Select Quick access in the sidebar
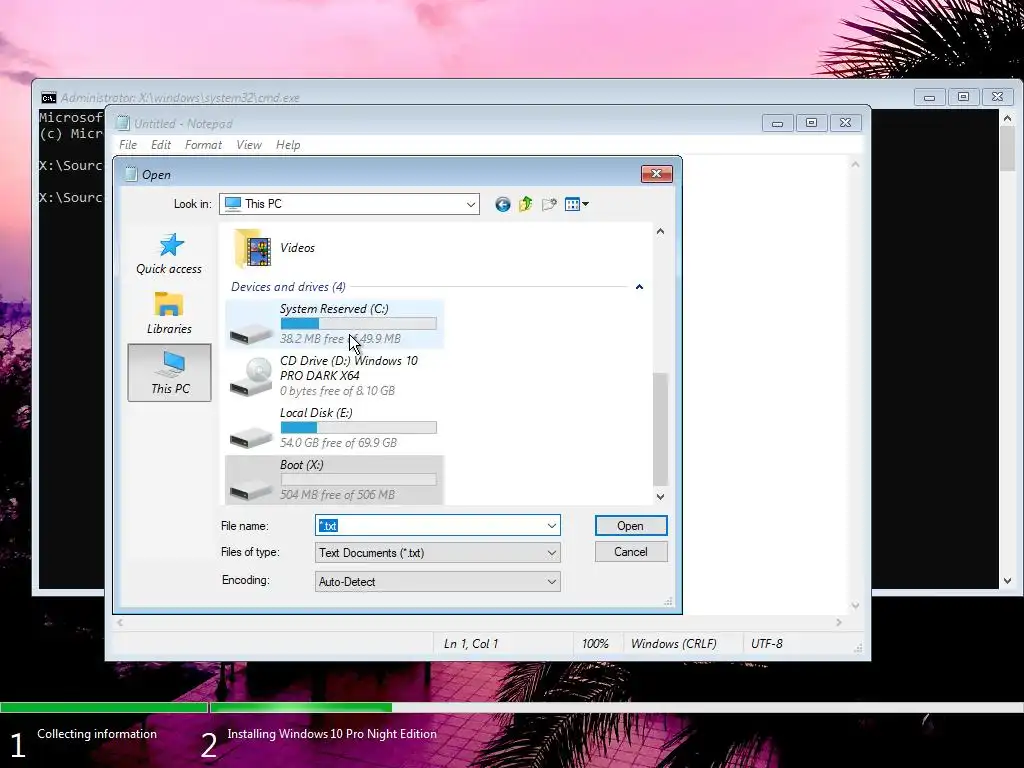This screenshot has width=1024, height=768. point(169,254)
